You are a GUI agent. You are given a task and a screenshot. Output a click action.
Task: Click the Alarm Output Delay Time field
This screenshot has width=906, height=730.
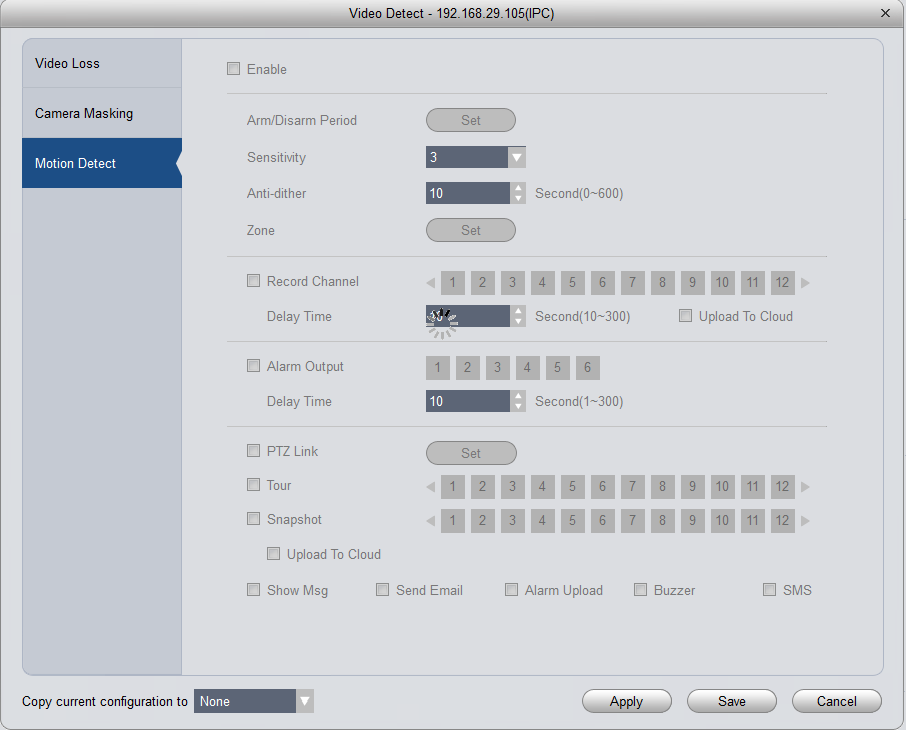pos(468,401)
